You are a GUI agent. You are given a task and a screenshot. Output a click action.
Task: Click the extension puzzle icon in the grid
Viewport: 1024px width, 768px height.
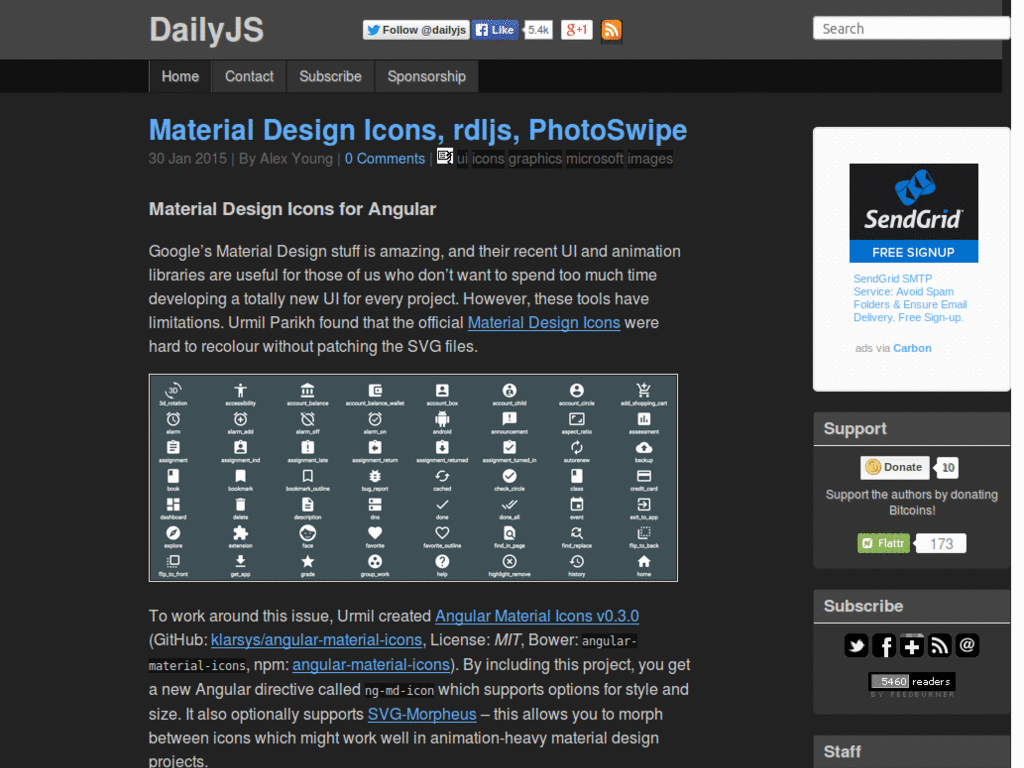point(240,533)
